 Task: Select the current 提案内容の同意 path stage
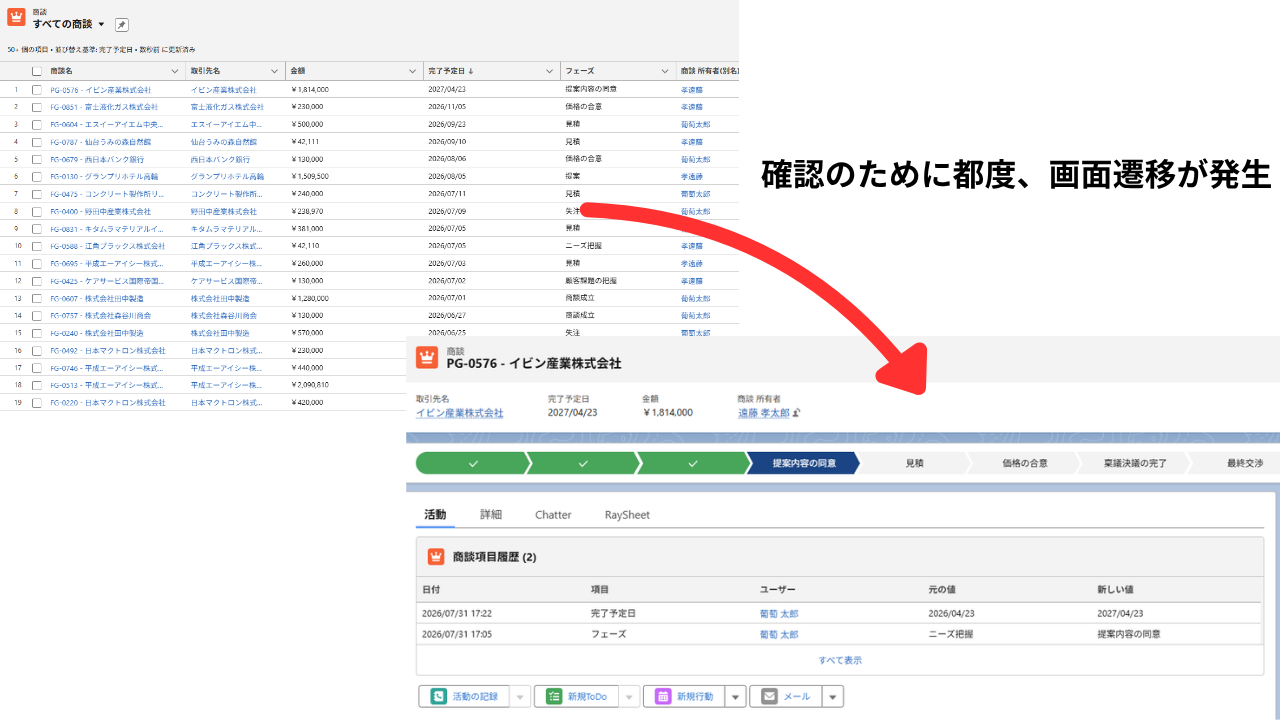tap(803, 463)
